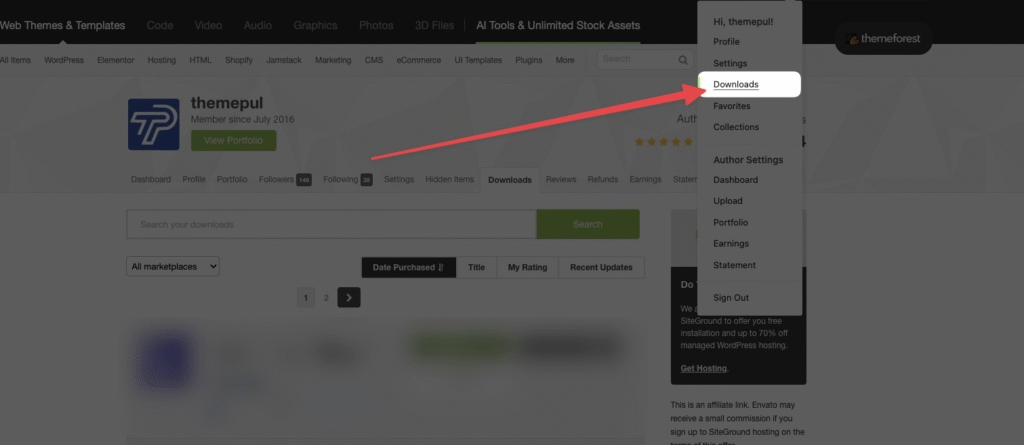
Task: Select downloads page 1
Action: coord(306,298)
